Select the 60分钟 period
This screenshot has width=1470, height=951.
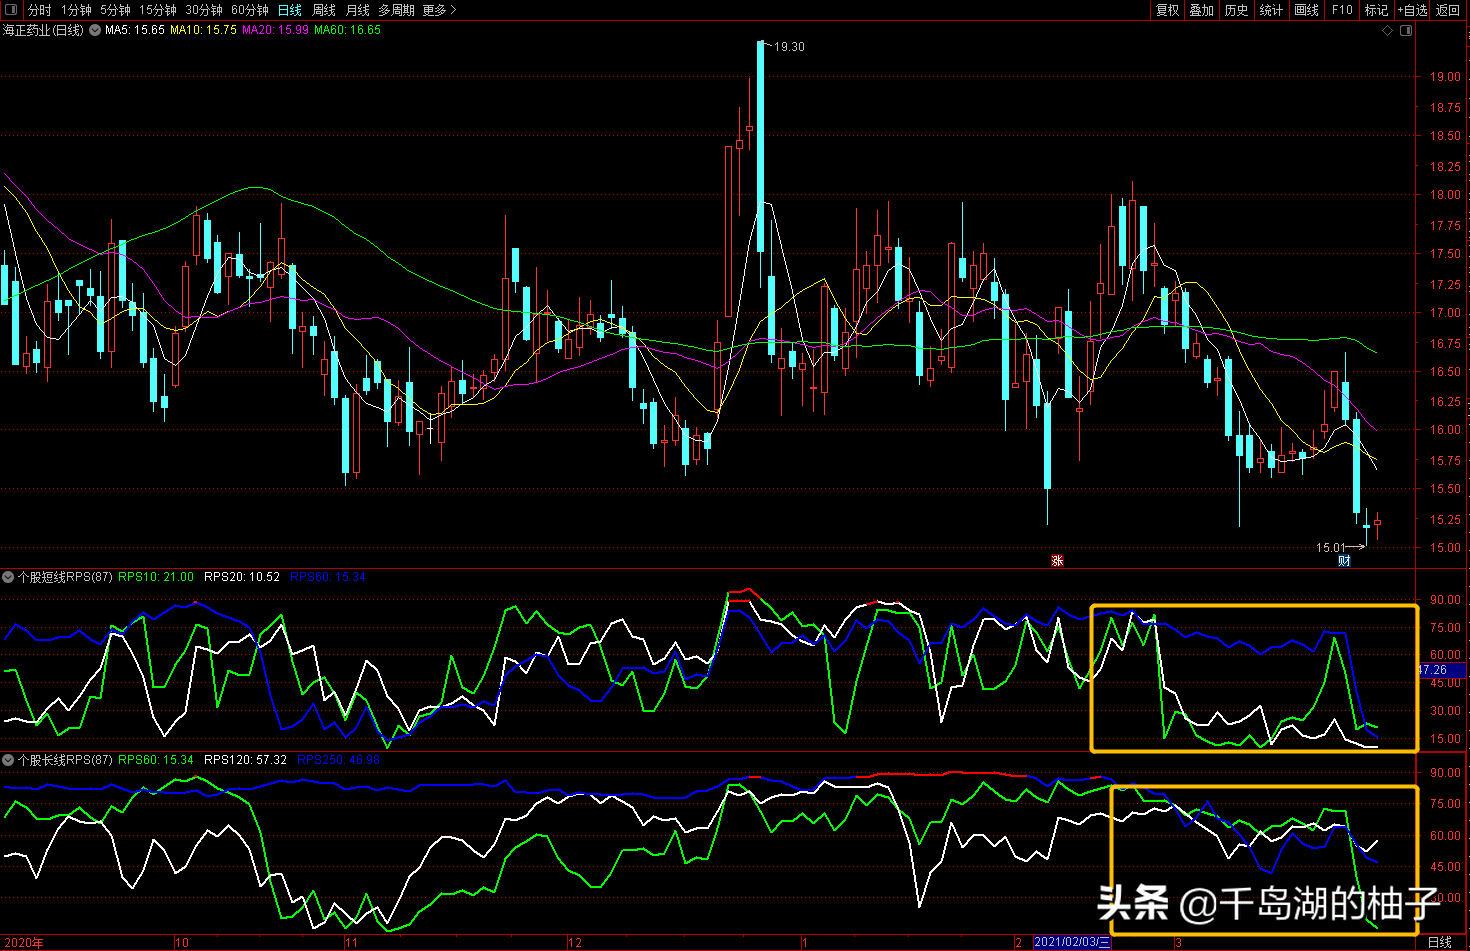(x=249, y=10)
